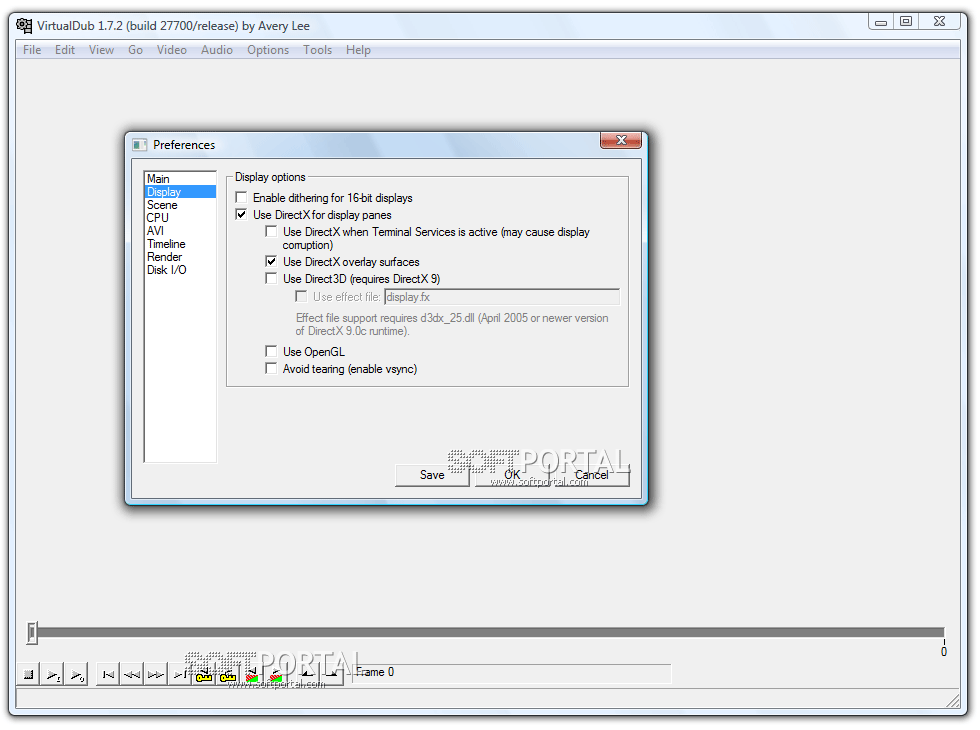980x730 pixels.
Task: Uncheck Use DirectX for display panes
Action: point(241,214)
